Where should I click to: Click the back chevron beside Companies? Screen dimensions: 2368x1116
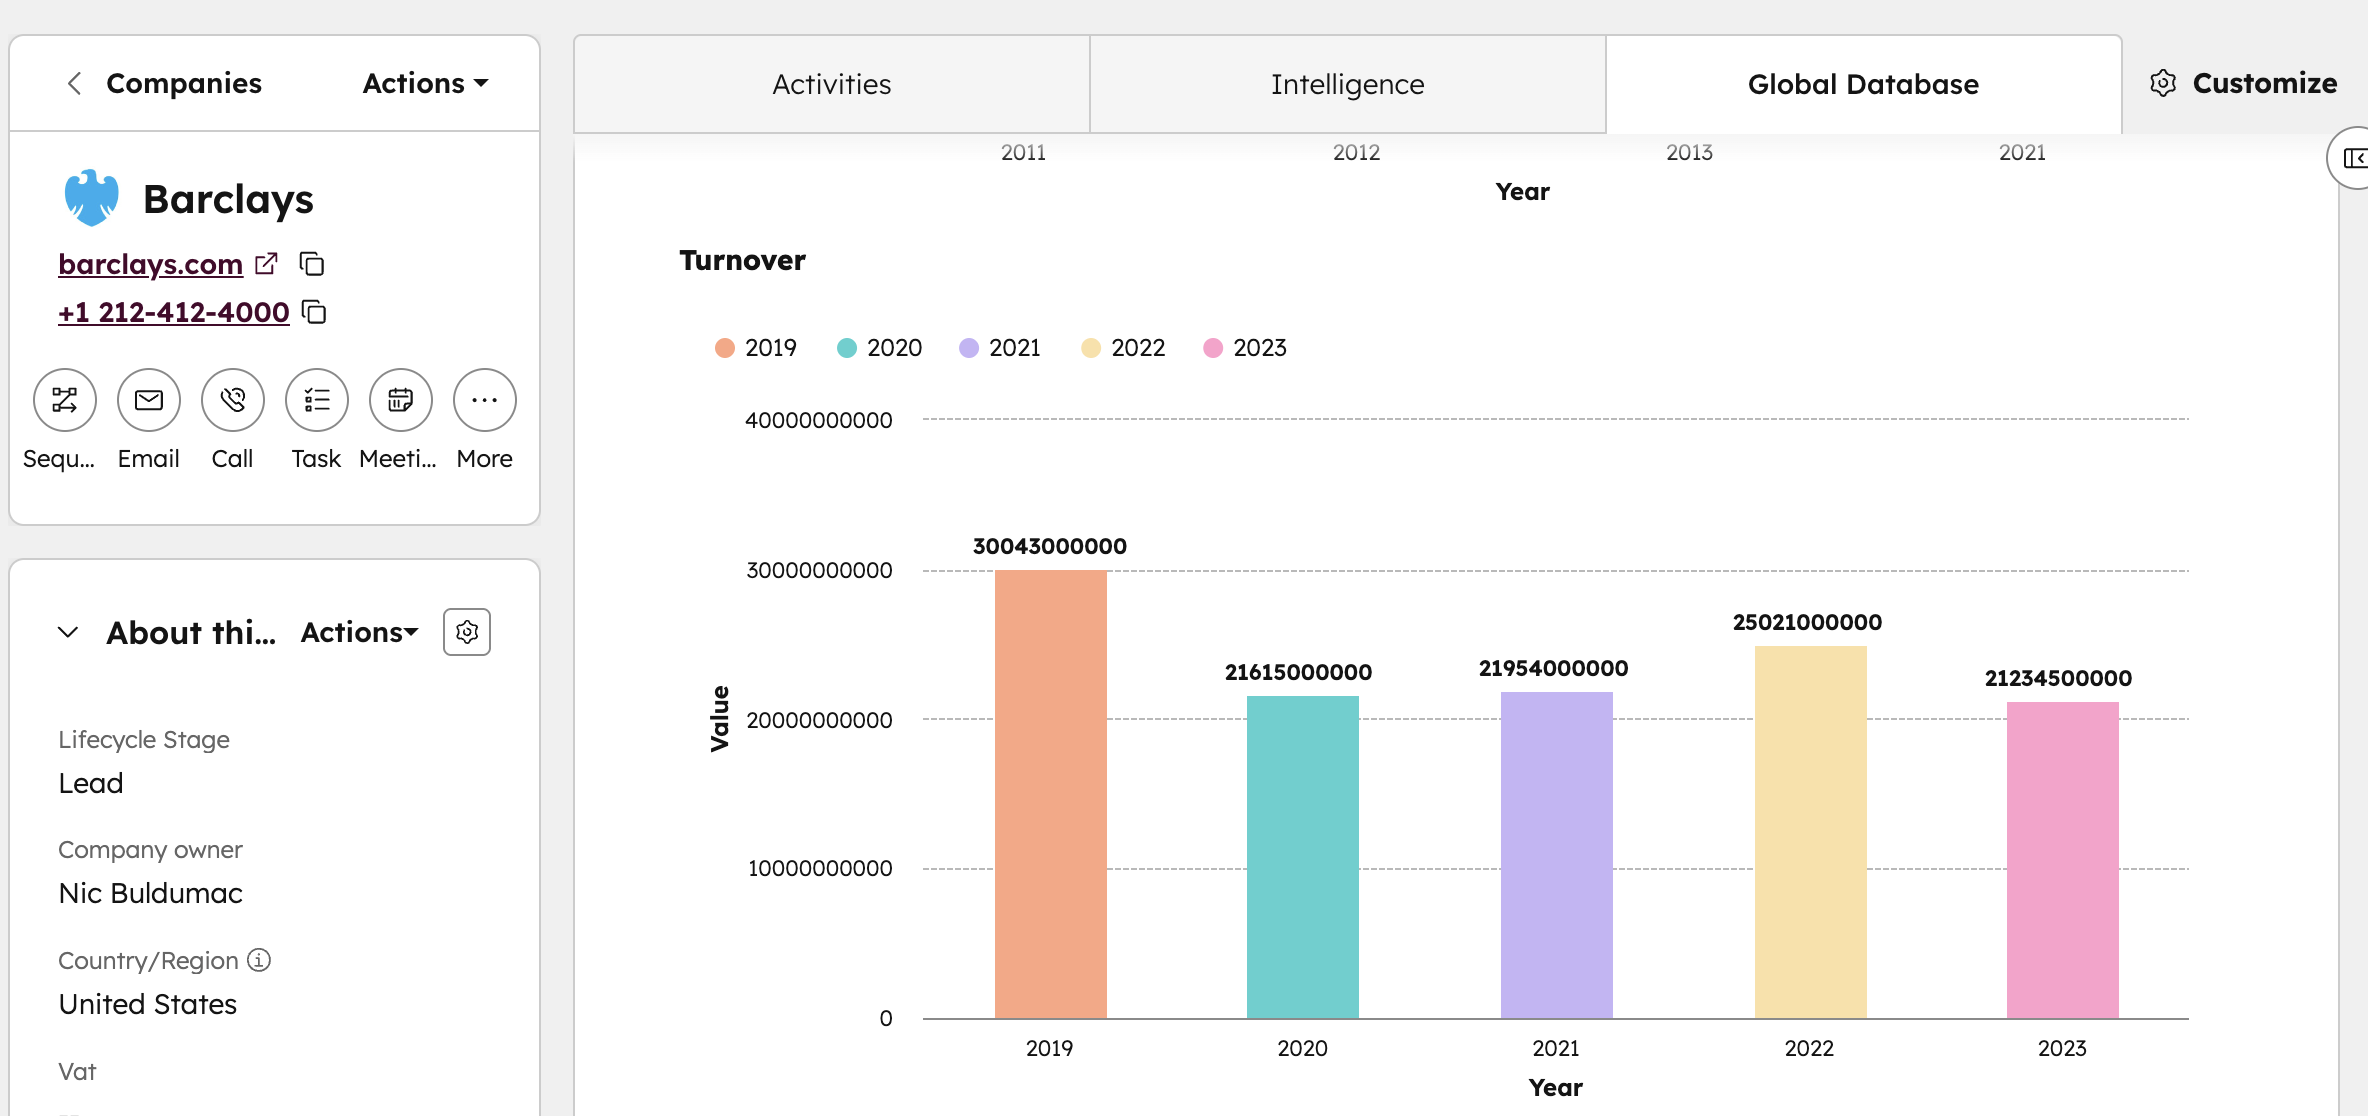coord(74,83)
